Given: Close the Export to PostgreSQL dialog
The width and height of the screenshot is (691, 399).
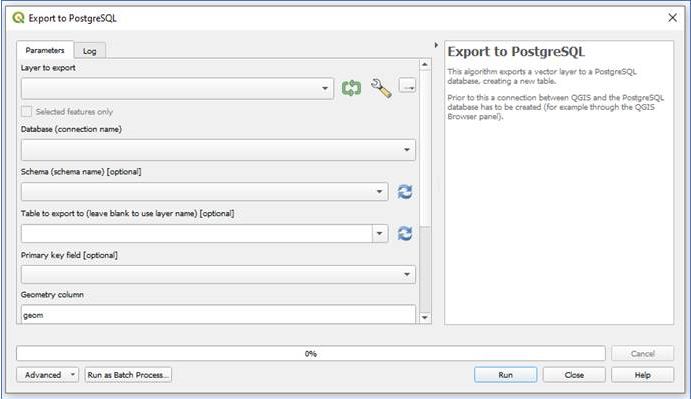Looking at the screenshot, I should [x=672, y=18].
